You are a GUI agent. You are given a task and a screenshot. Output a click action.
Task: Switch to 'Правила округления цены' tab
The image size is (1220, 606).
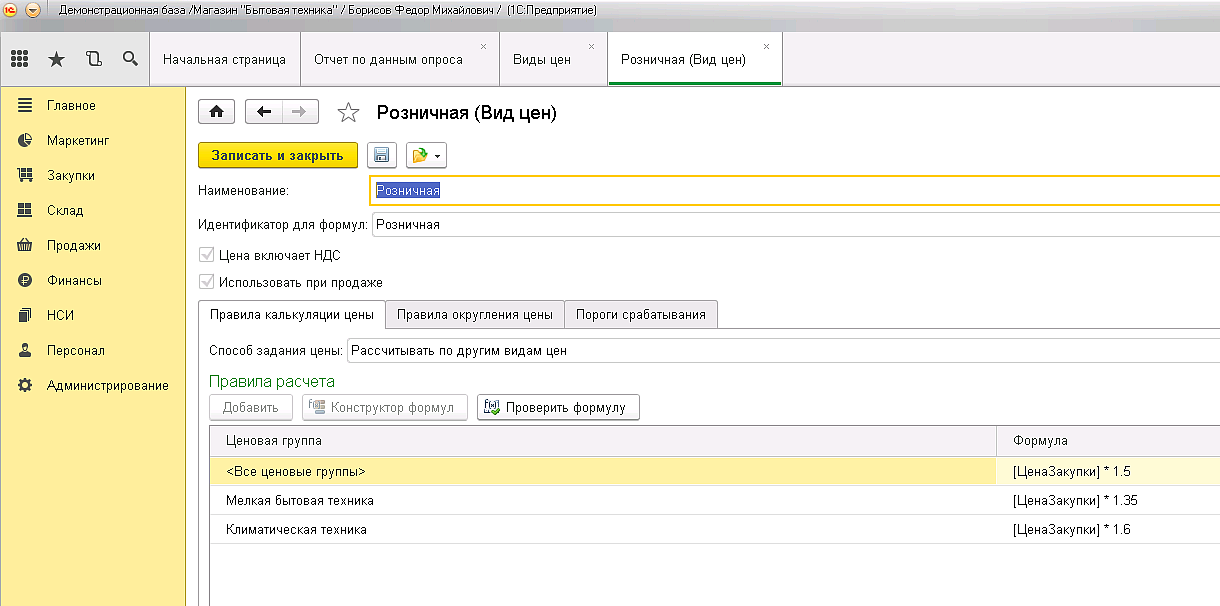[x=474, y=314]
